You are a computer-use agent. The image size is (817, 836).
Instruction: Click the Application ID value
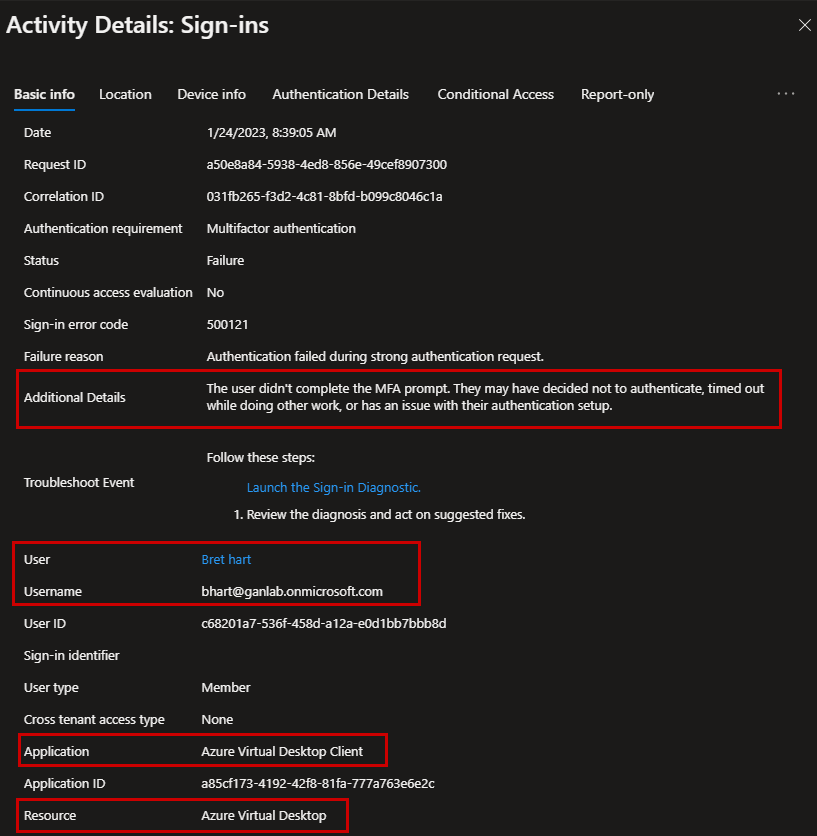[317, 783]
